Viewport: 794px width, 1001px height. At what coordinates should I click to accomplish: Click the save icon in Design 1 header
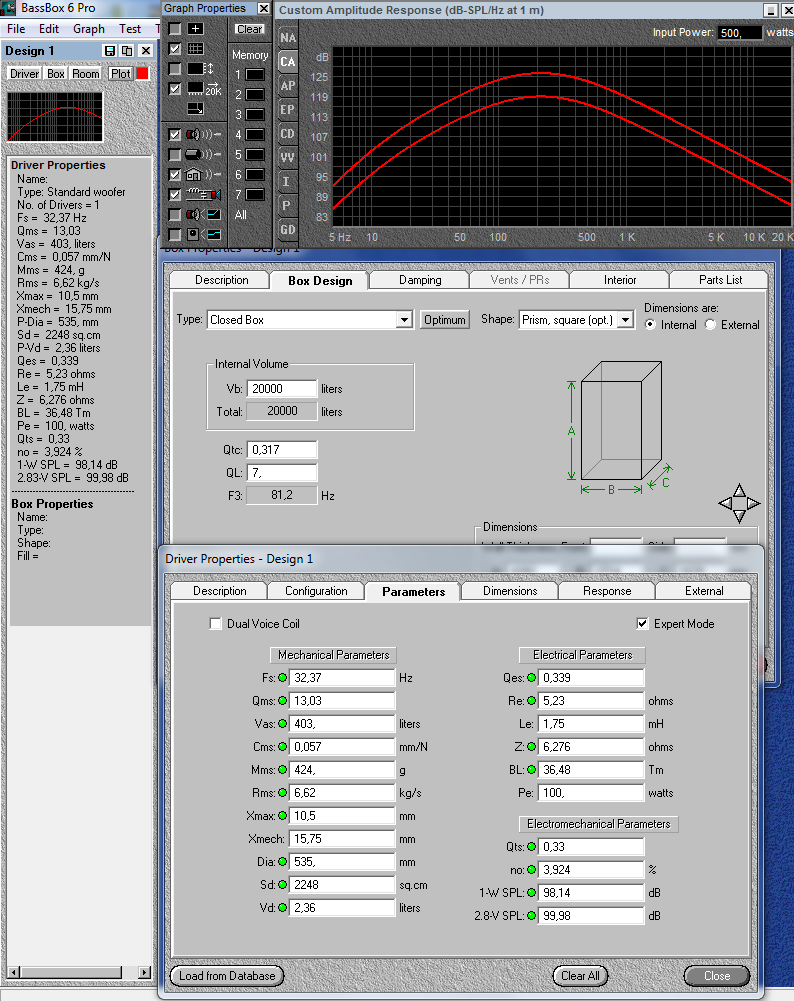click(111, 51)
